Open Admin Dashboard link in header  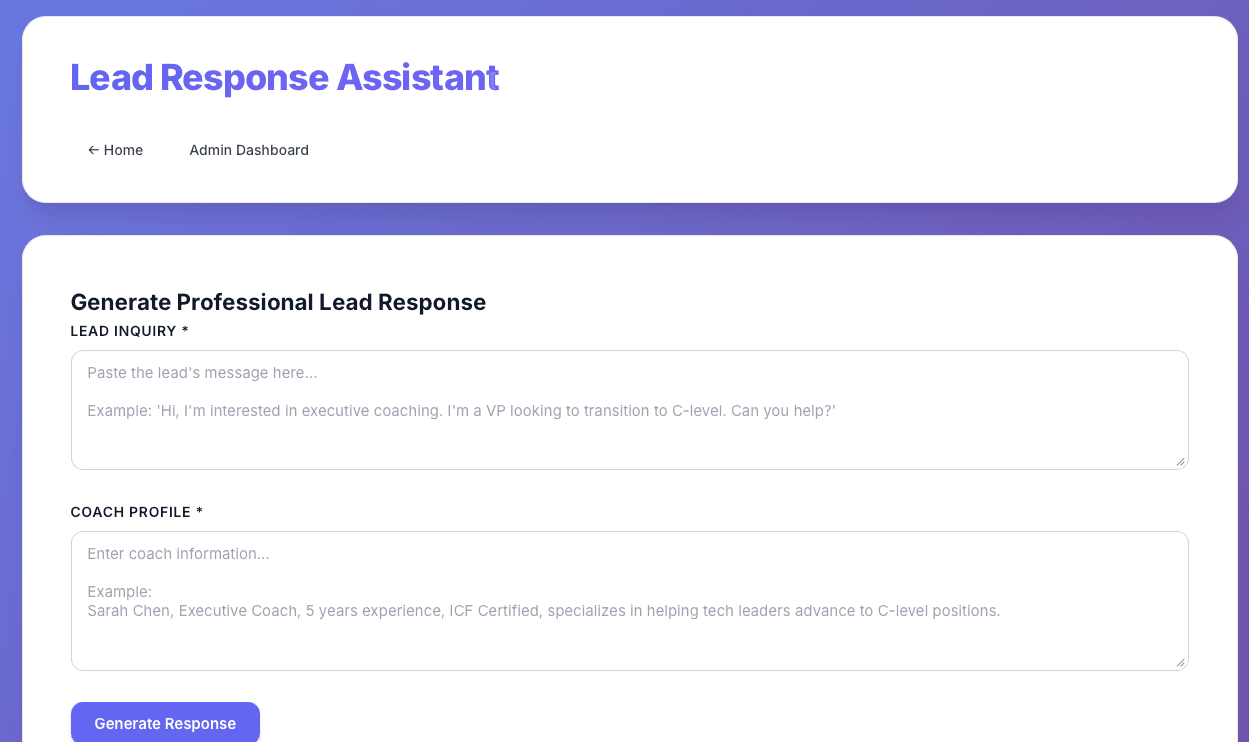tap(248, 149)
